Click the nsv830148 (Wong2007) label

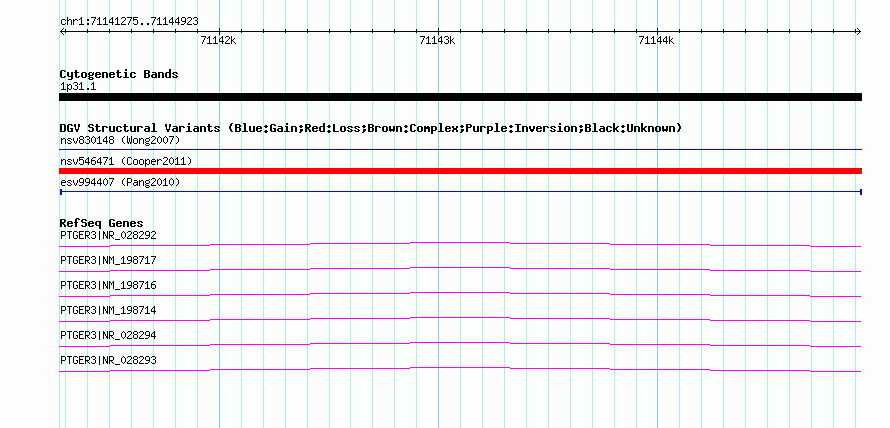(x=120, y=140)
